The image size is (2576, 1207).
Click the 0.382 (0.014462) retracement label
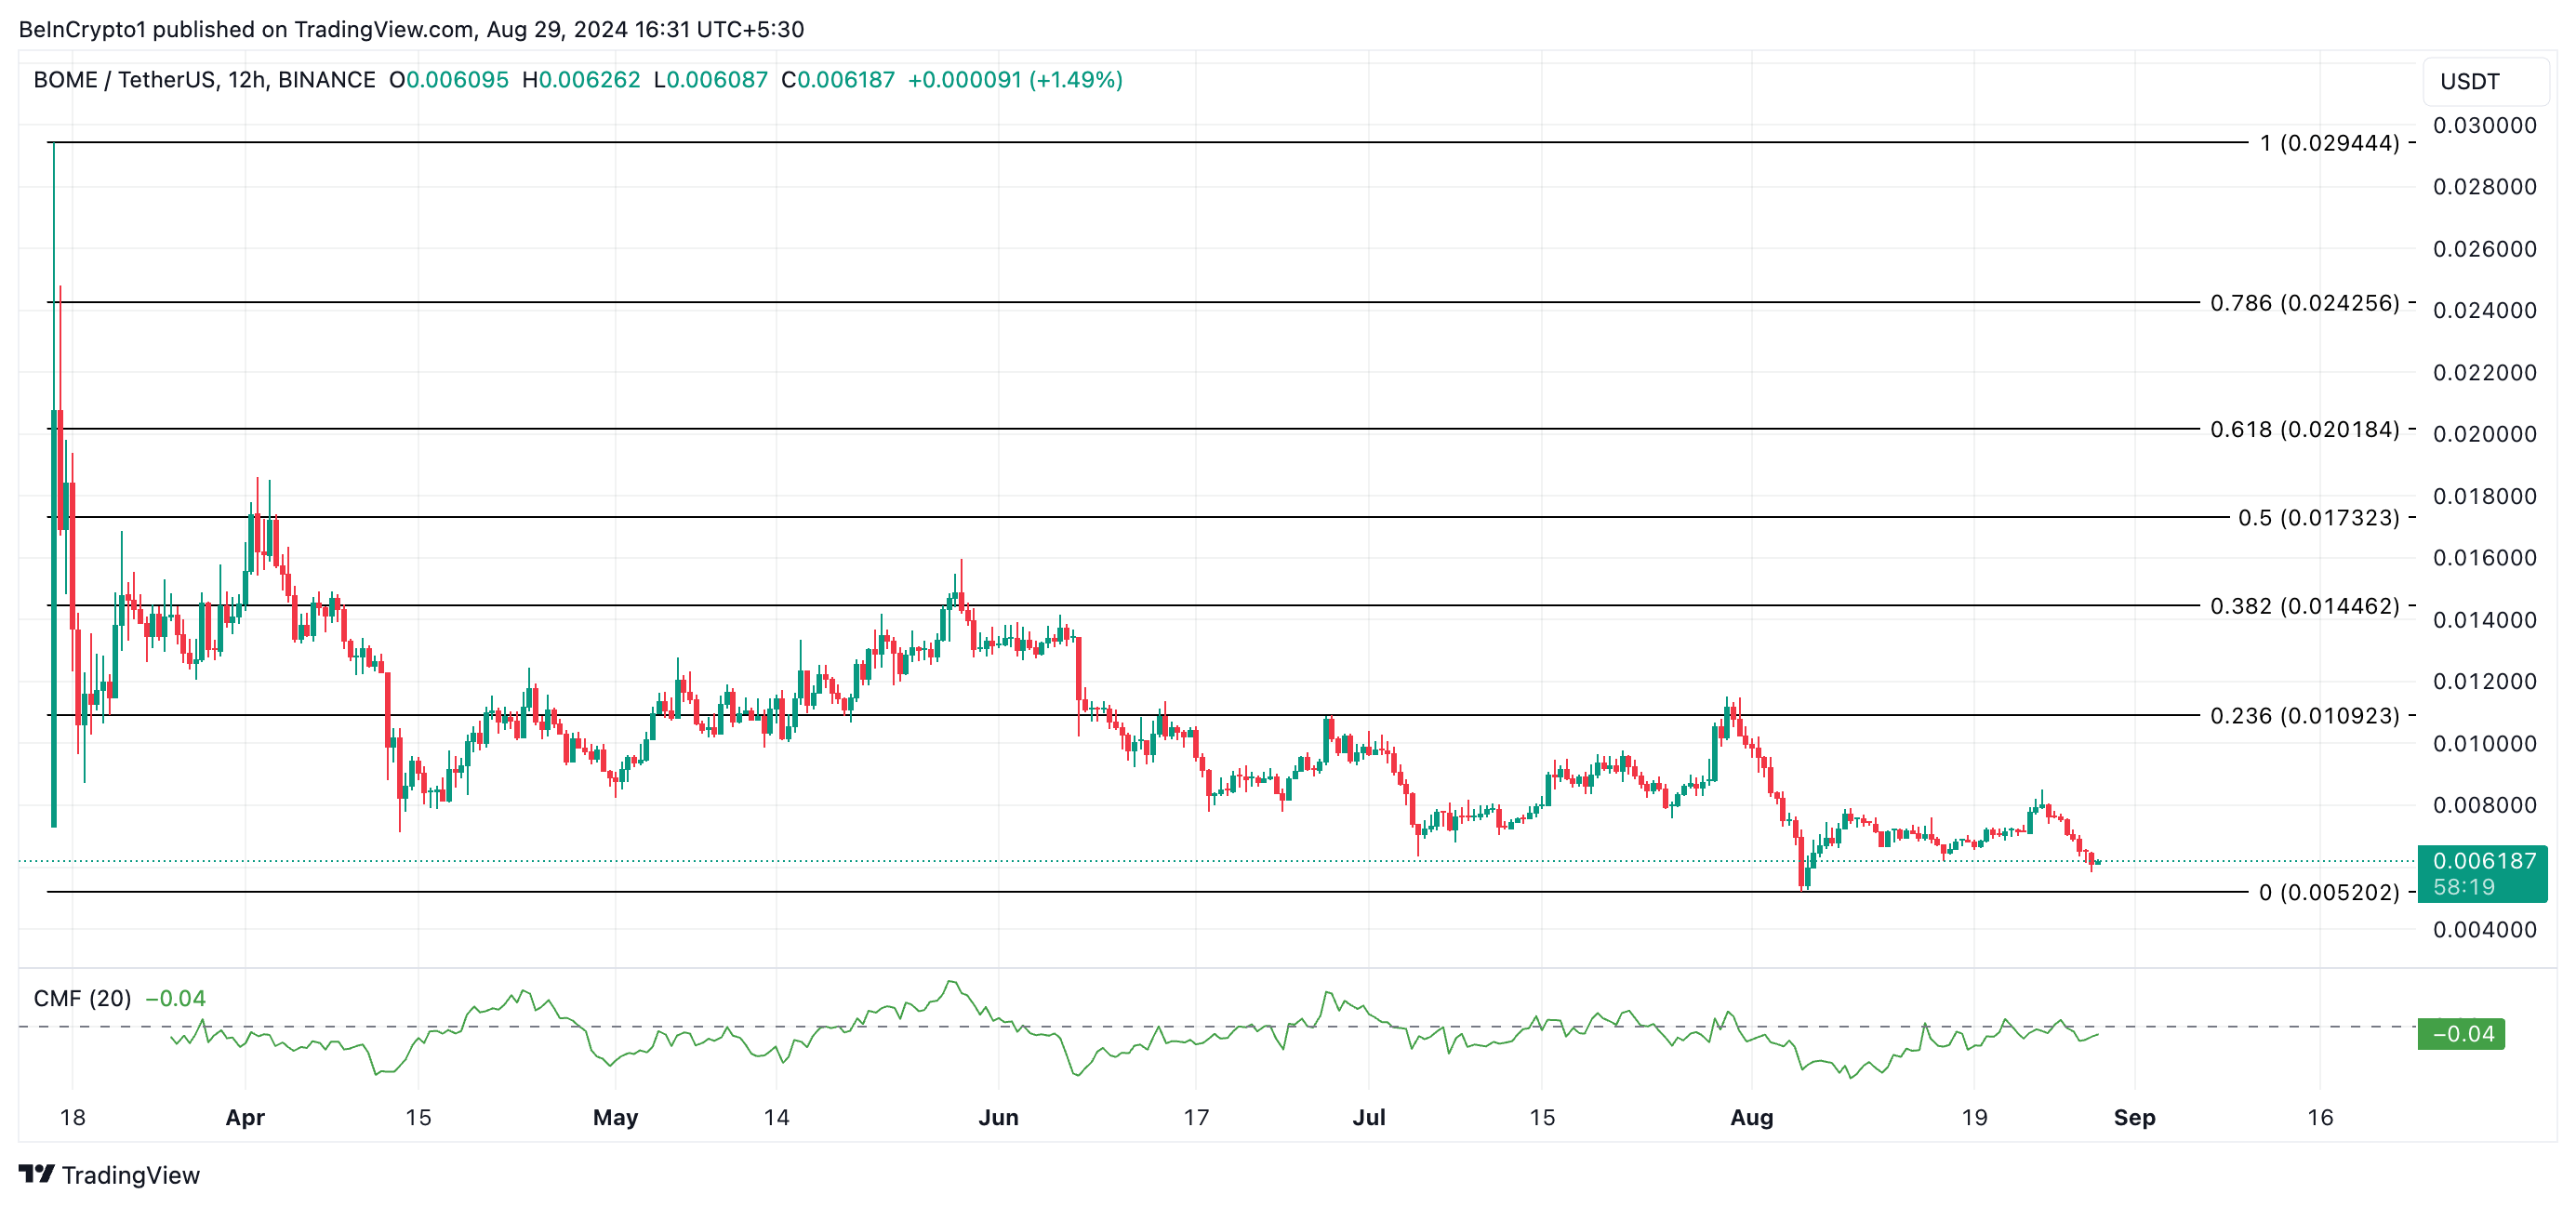tap(2304, 606)
